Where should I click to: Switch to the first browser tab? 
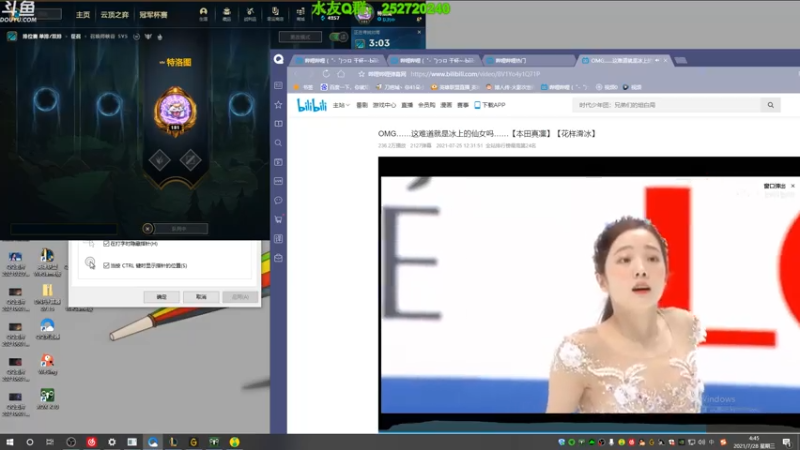pos(338,60)
